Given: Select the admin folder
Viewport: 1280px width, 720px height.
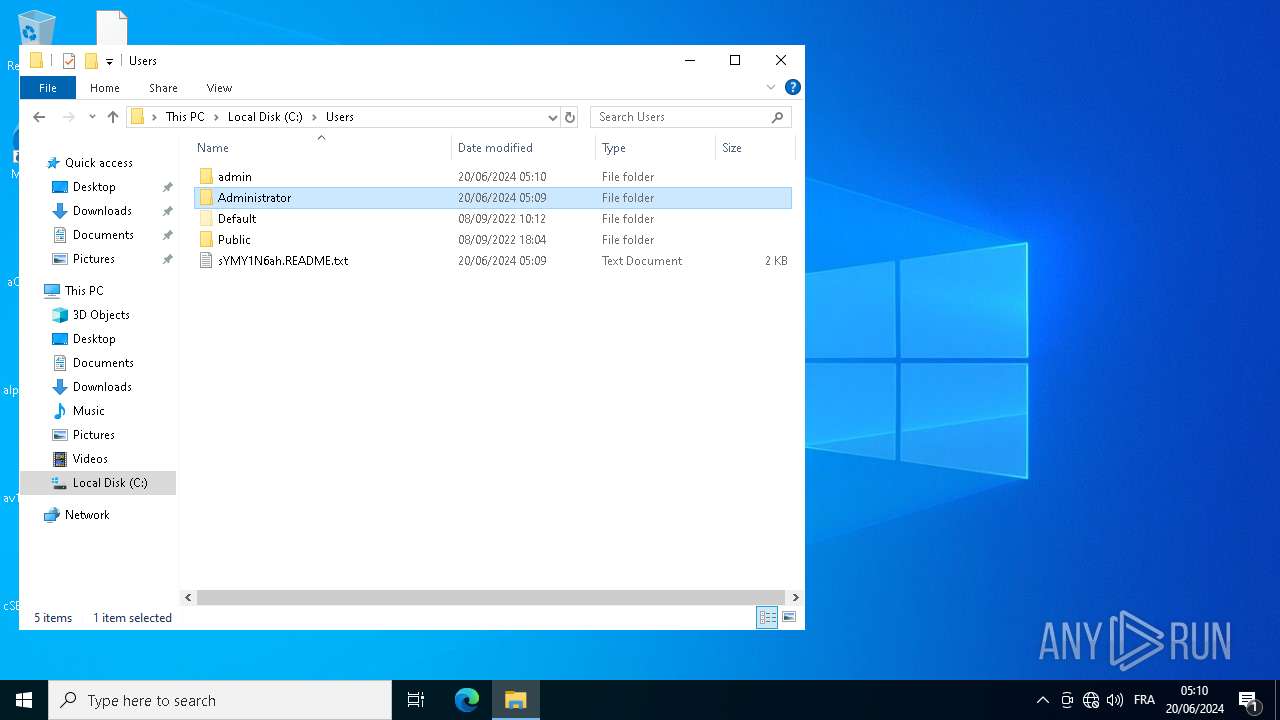Looking at the screenshot, I should coord(493,177).
